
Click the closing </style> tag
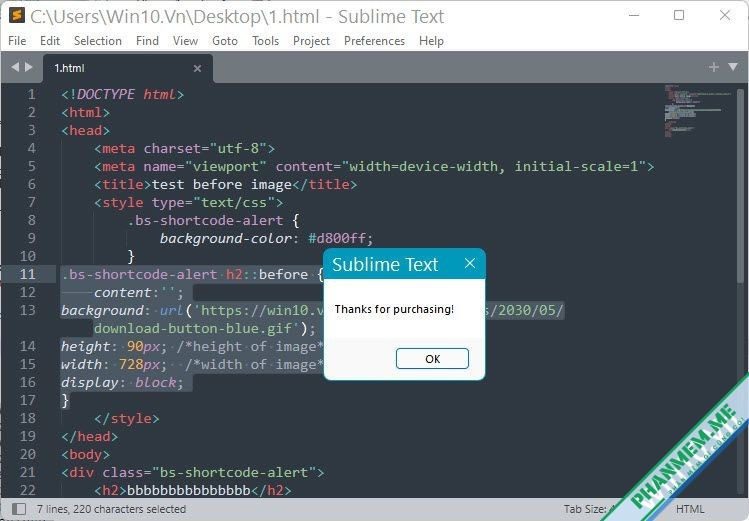(x=127, y=418)
